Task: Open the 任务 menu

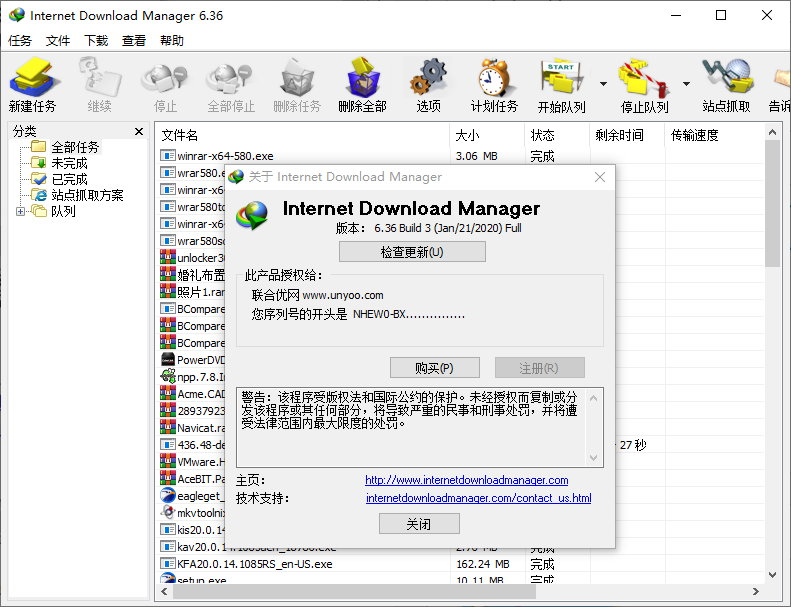Action: coord(20,40)
